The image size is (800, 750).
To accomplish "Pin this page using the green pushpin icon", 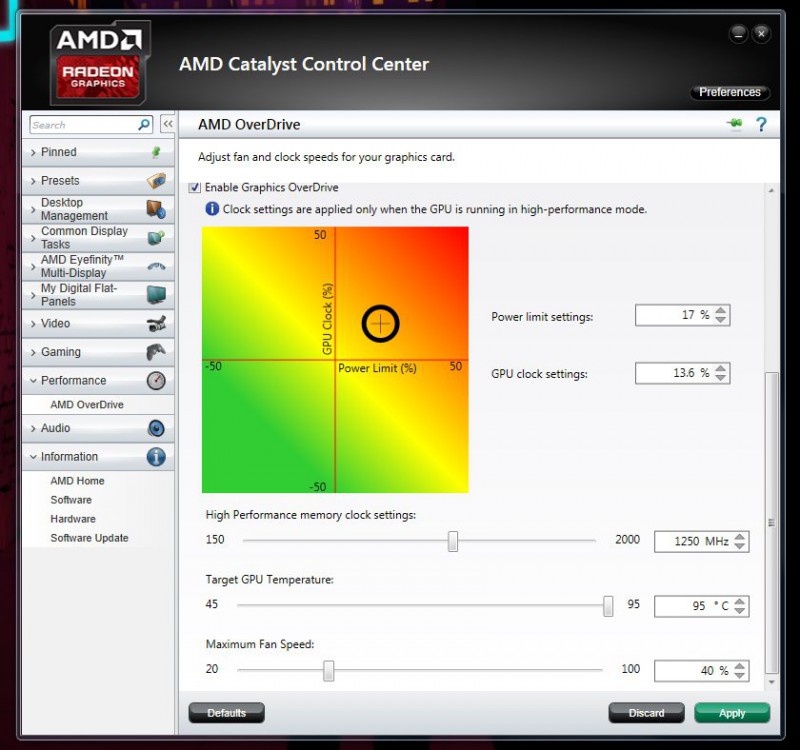I will coord(735,124).
